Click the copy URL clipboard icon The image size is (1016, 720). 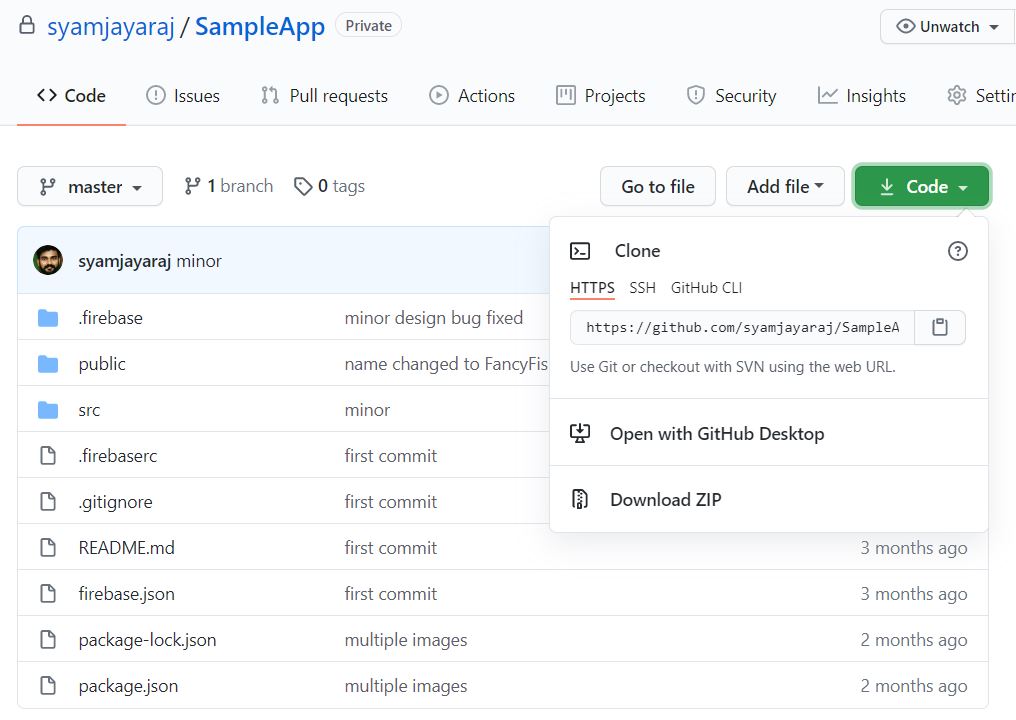pos(939,327)
